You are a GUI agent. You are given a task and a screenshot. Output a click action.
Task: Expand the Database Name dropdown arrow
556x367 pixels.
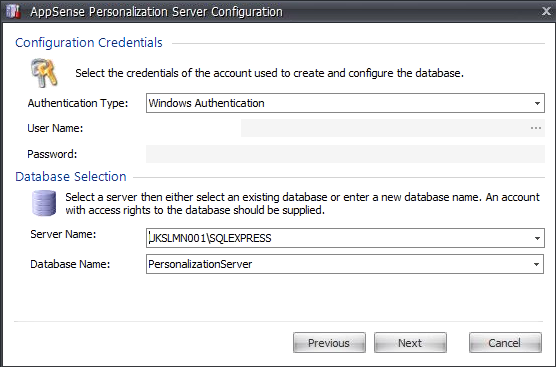click(x=536, y=264)
